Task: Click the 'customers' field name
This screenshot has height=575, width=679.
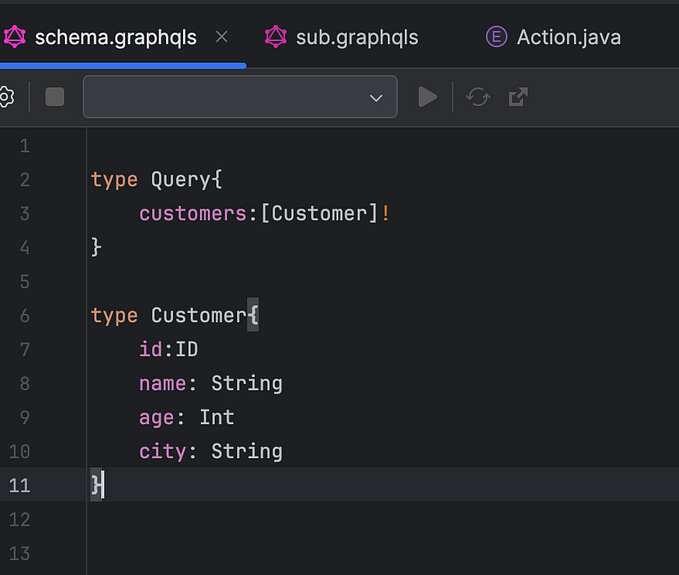Action: pyautogui.click(x=193, y=214)
